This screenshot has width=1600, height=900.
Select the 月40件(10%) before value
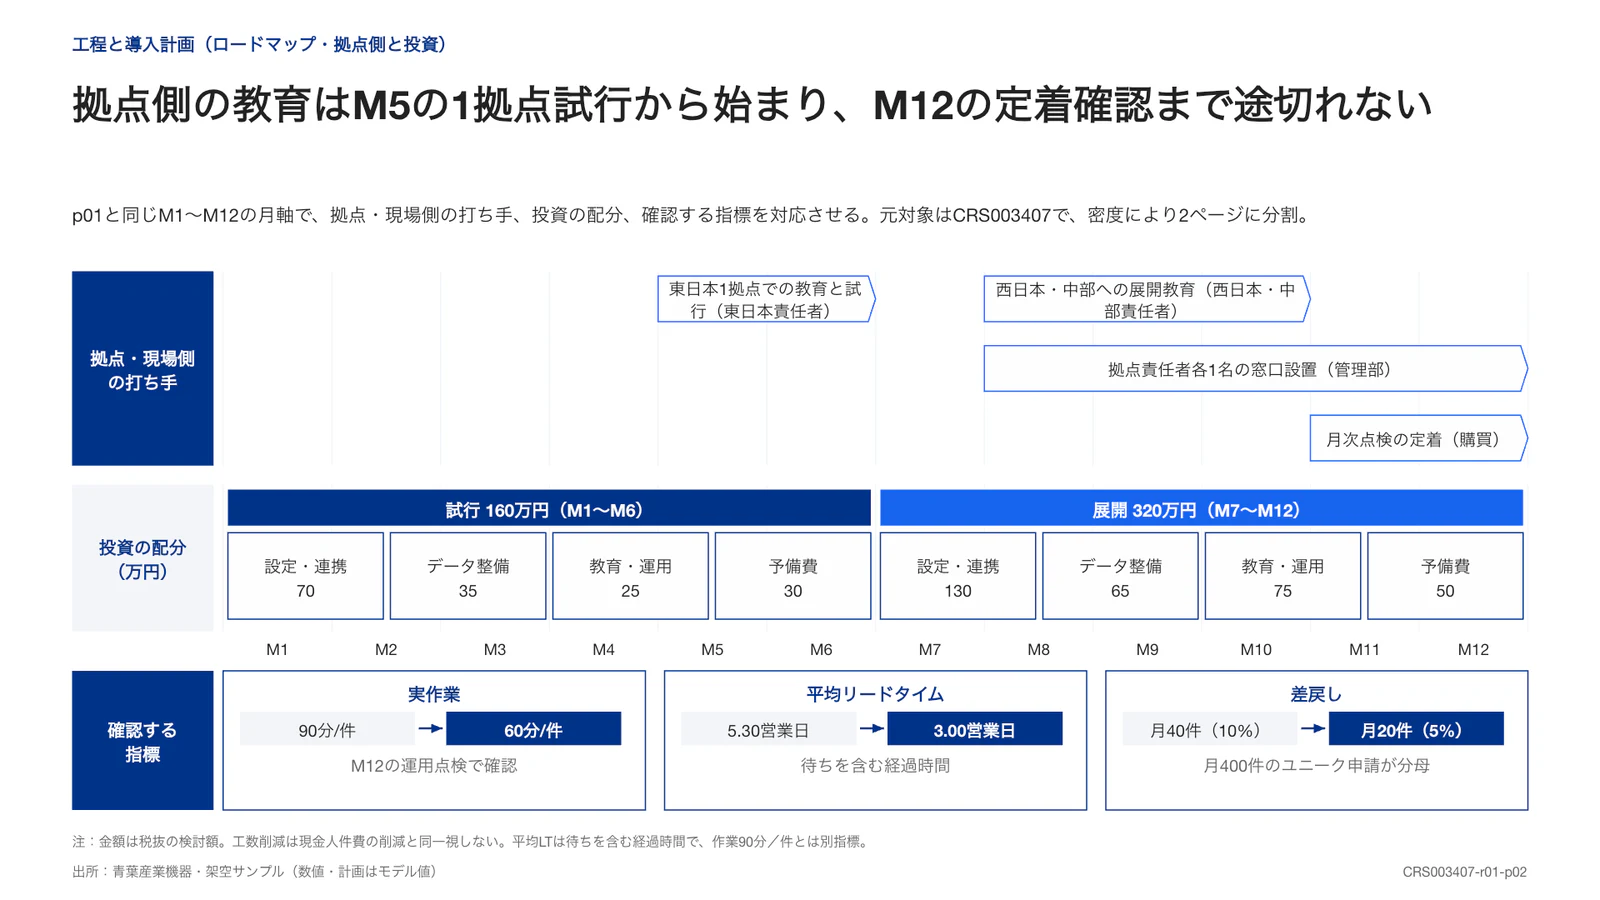[x=1210, y=729]
